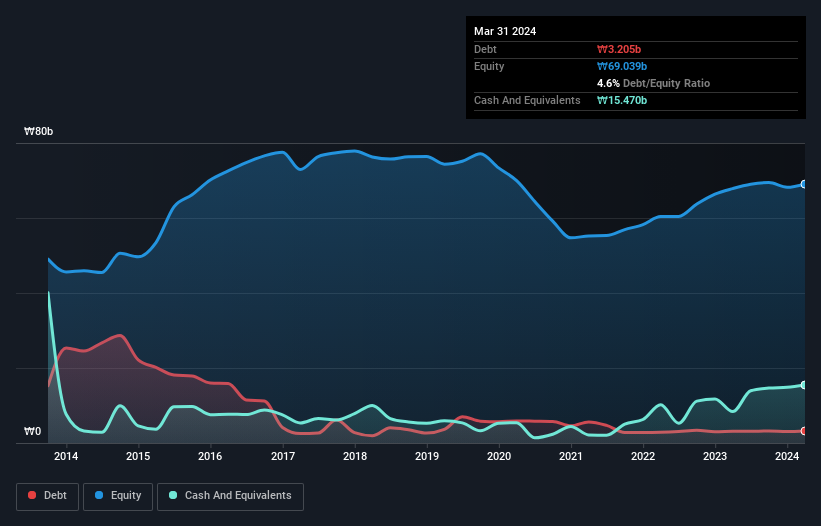This screenshot has width=821, height=526.
Task: Select the Equity endpoint marker on chart
Action: coord(804,184)
